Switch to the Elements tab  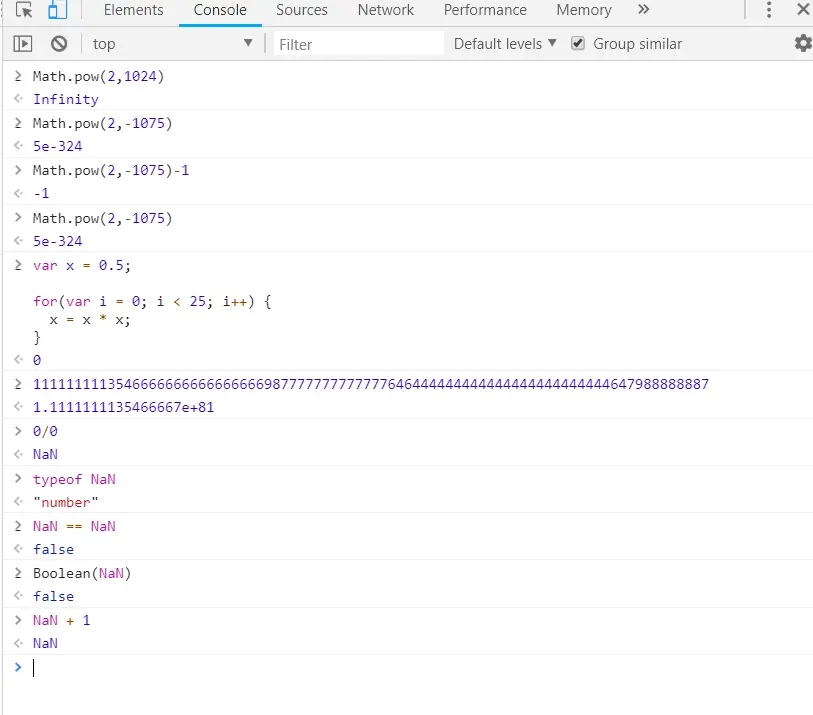coord(133,10)
